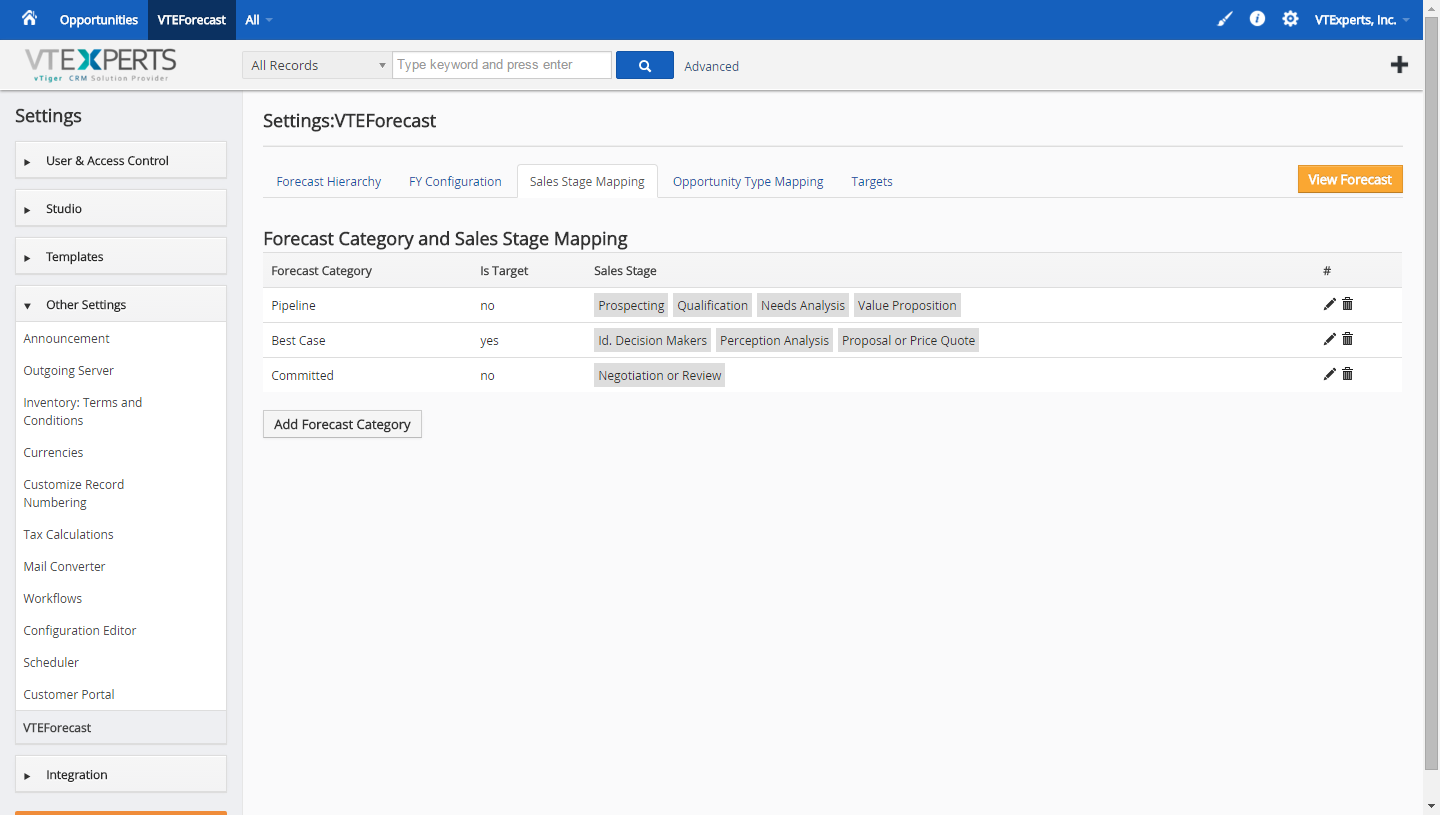This screenshot has width=1440, height=815.
Task: Click the Value Proposition stage tag
Action: [x=907, y=305]
